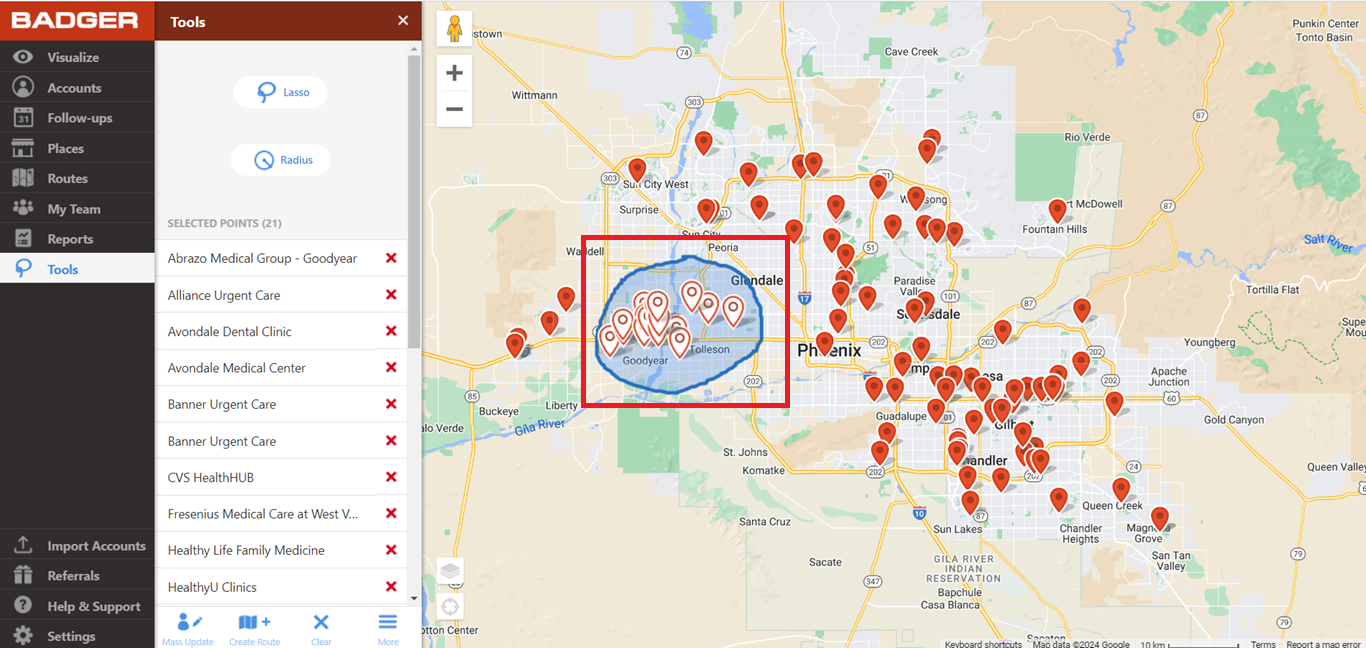Open the Accounts section
Viewport: 1366px width, 648px height.
77,88
